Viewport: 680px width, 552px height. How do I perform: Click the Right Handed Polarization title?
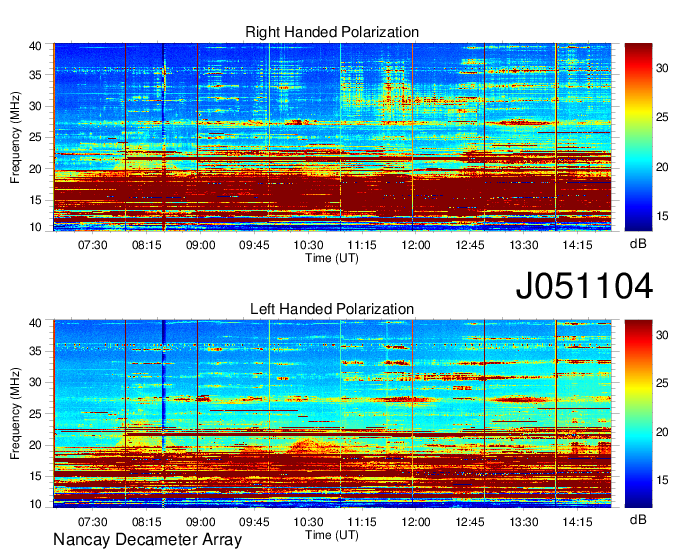click(332, 32)
